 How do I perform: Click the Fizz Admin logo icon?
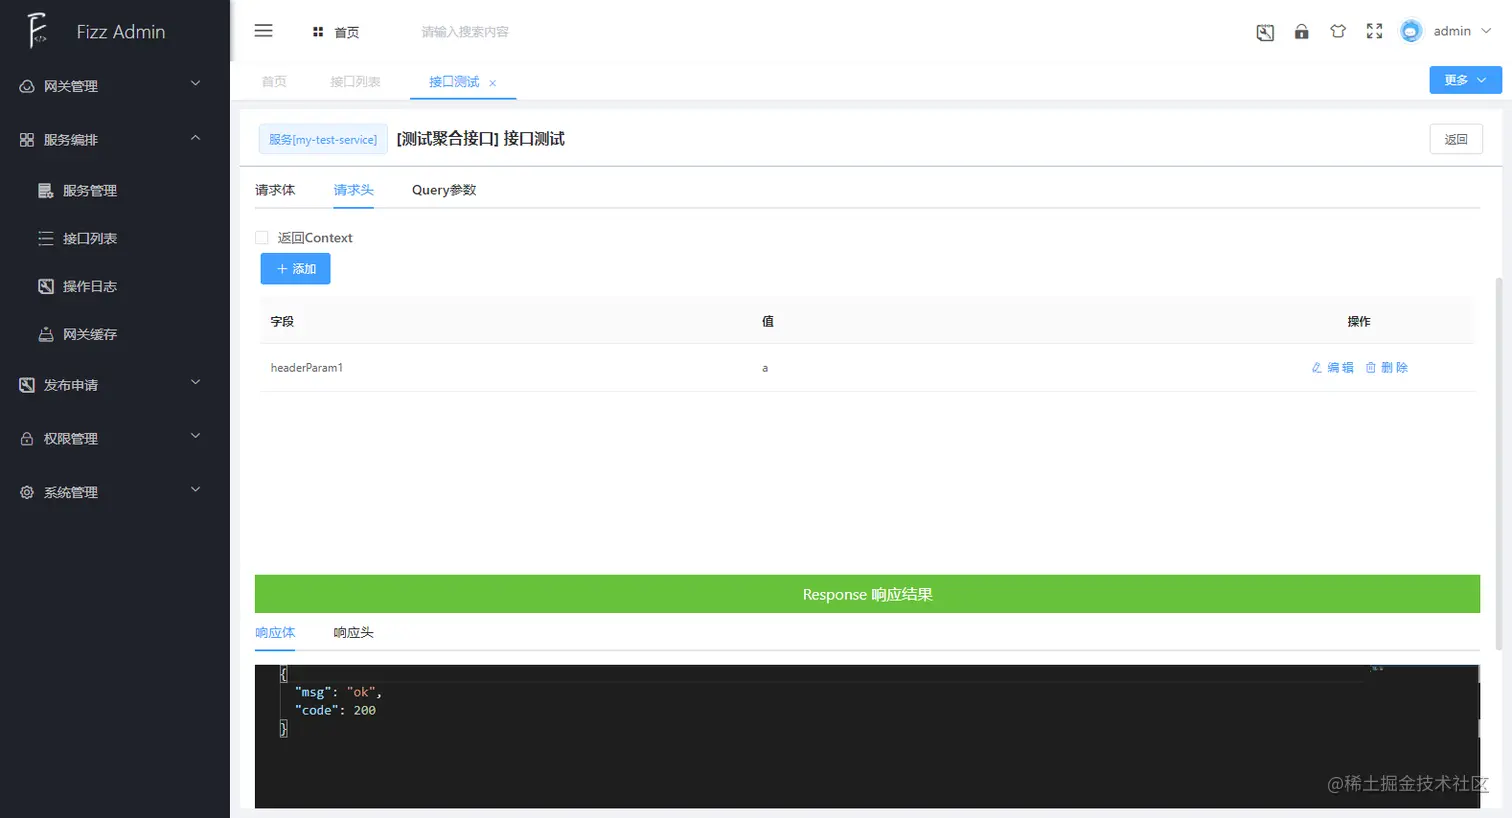pyautogui.click(x=37, y=31)
